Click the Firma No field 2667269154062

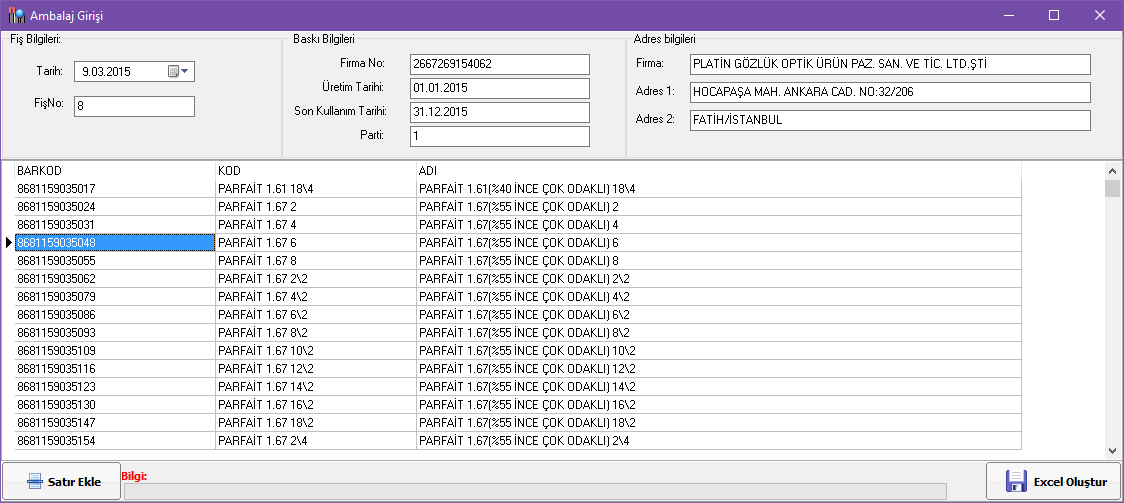500,64
